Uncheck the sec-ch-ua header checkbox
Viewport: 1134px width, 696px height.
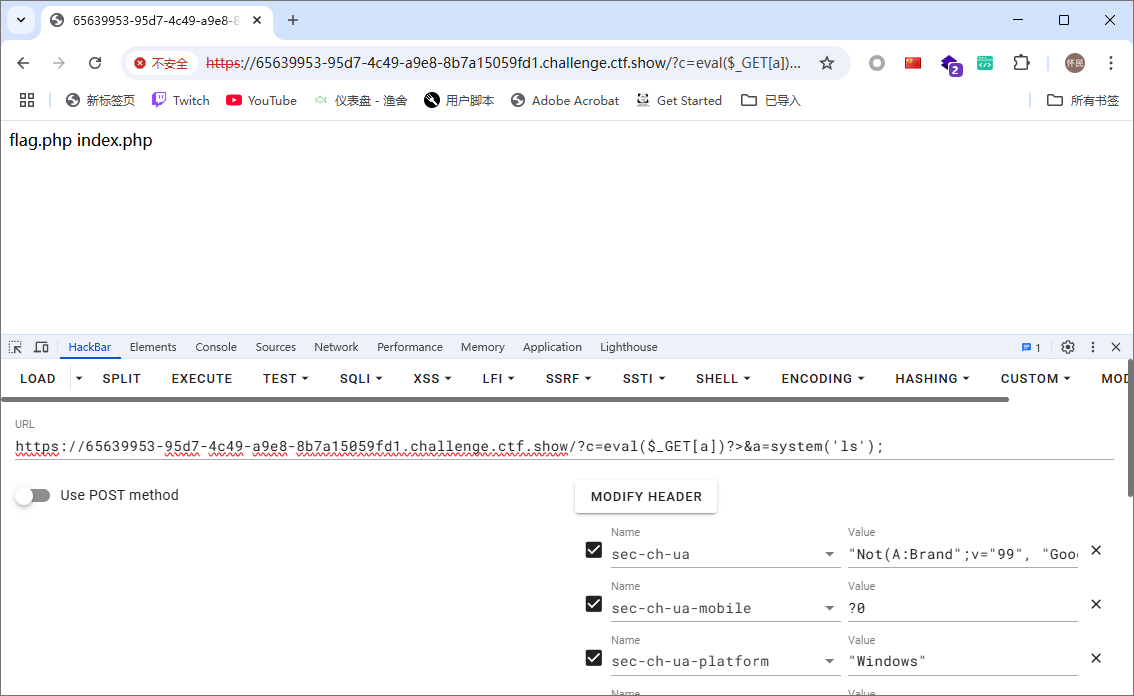594,550
